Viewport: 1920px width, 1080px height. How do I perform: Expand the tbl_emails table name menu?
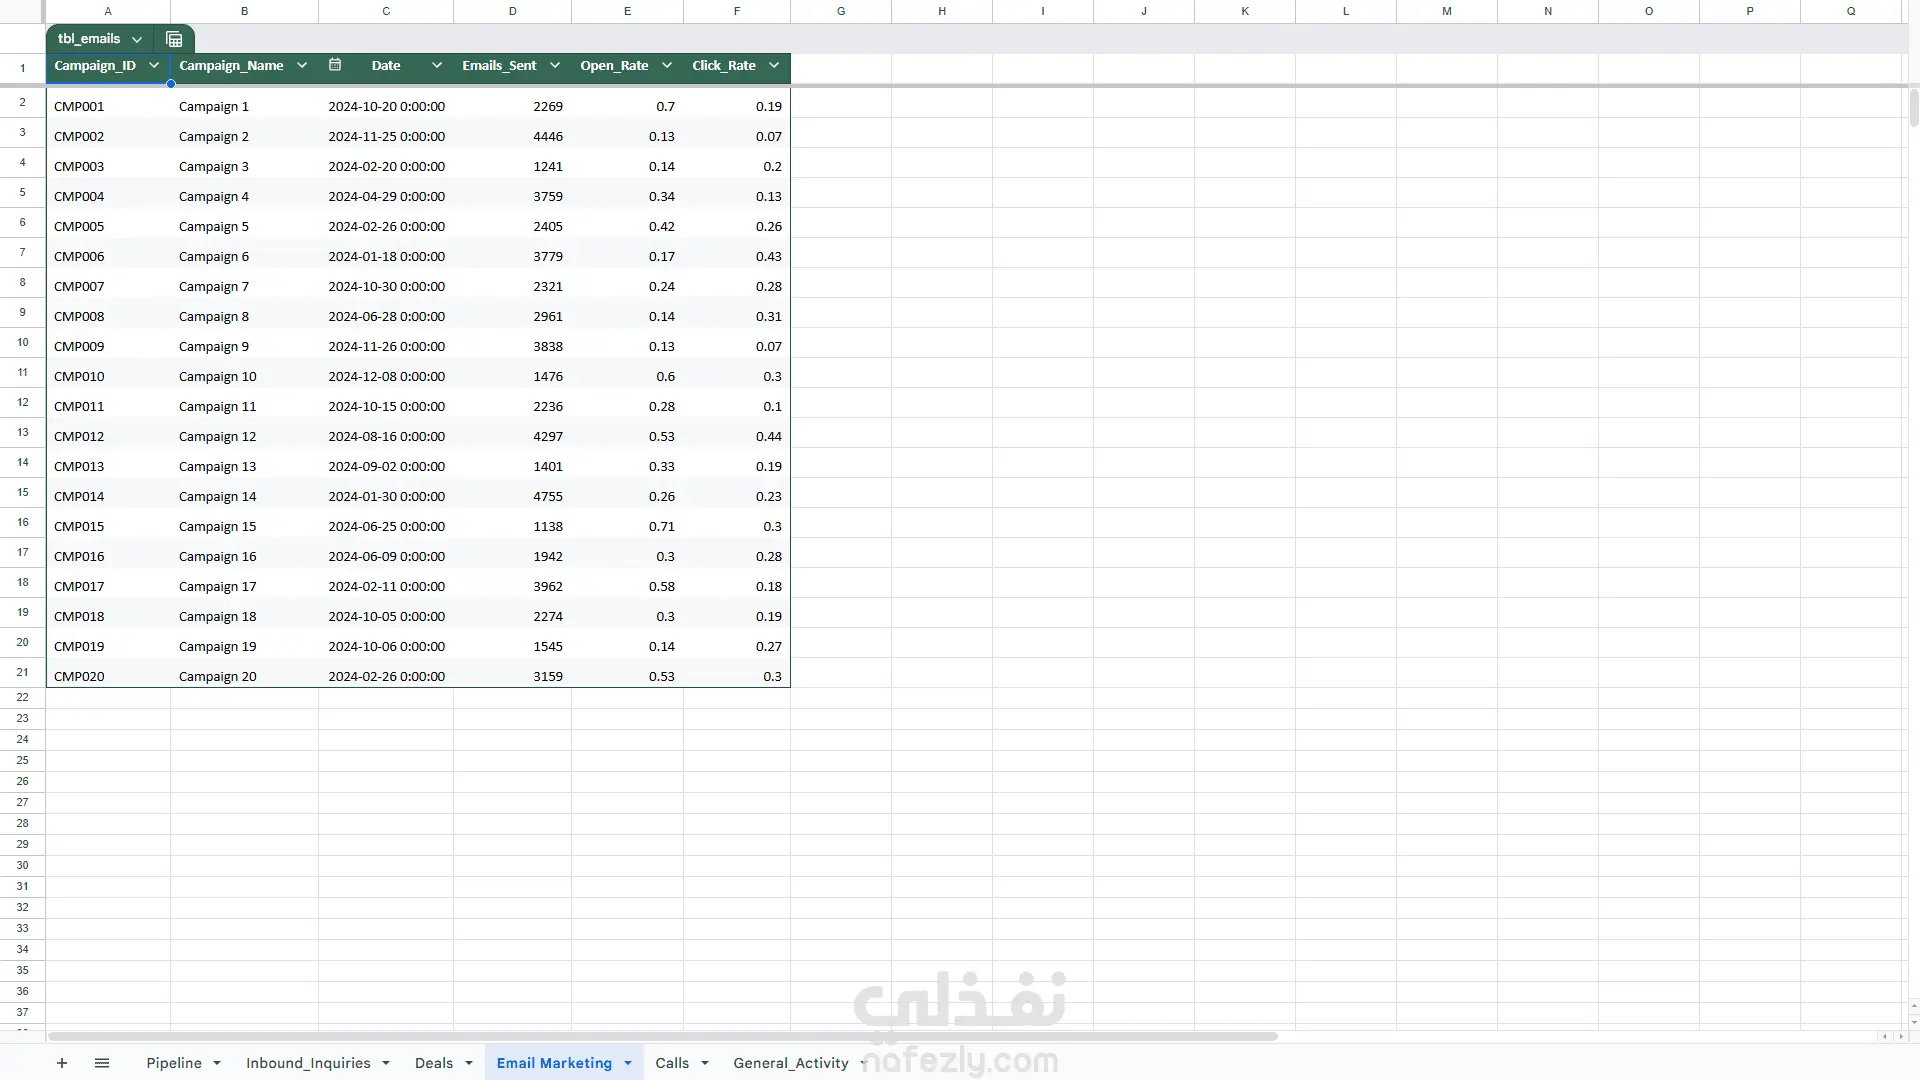(x=137, y=39)
